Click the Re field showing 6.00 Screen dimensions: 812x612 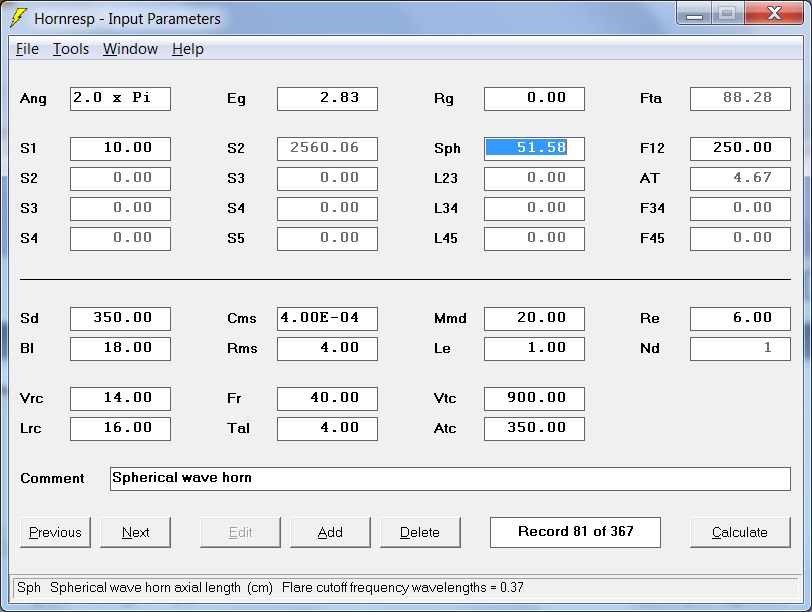pos(741,319)
